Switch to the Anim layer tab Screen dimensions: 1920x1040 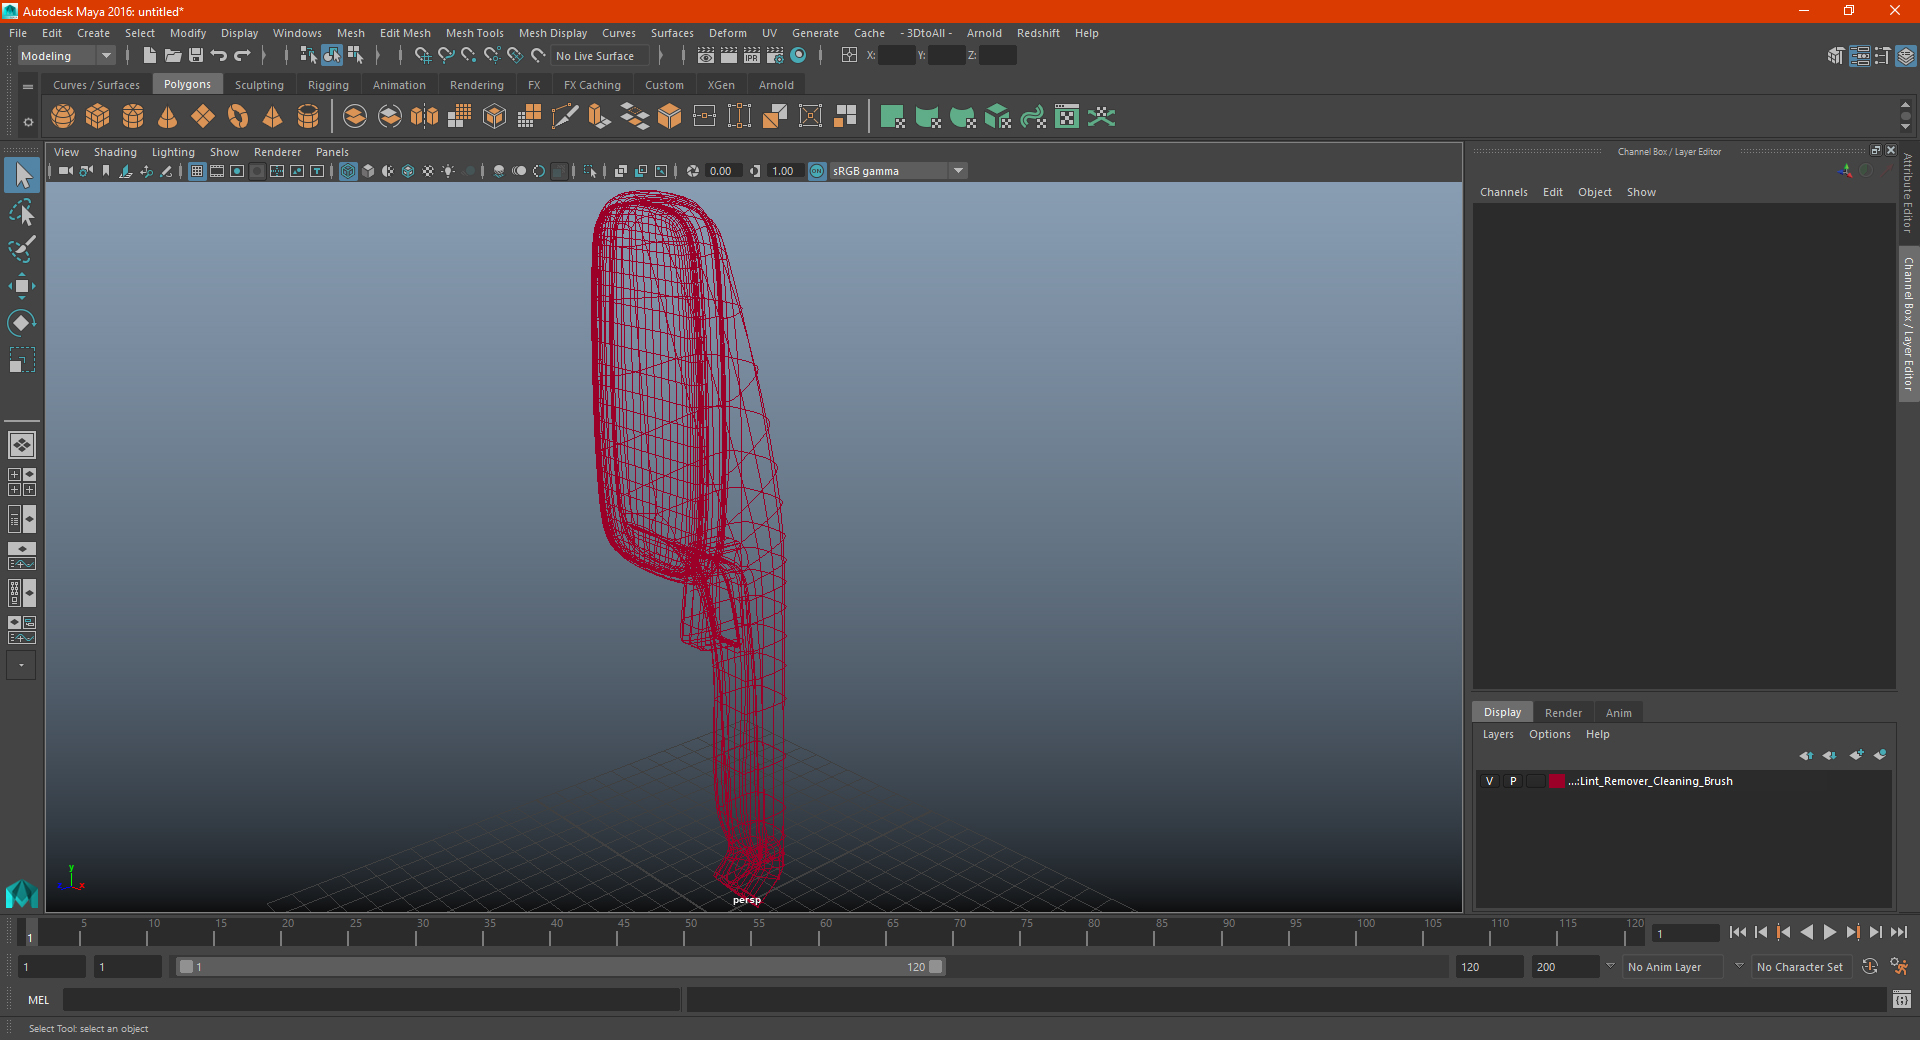click(x=1618, y=713)
